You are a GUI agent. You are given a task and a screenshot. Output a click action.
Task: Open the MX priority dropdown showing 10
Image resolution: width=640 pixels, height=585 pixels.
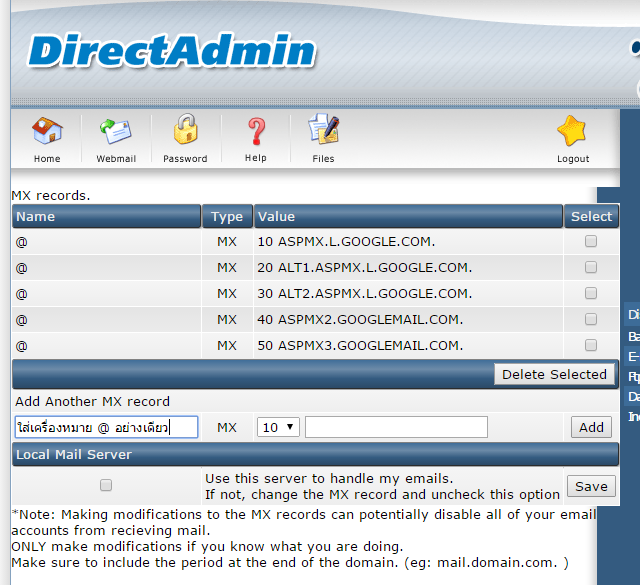click(278, 427)
